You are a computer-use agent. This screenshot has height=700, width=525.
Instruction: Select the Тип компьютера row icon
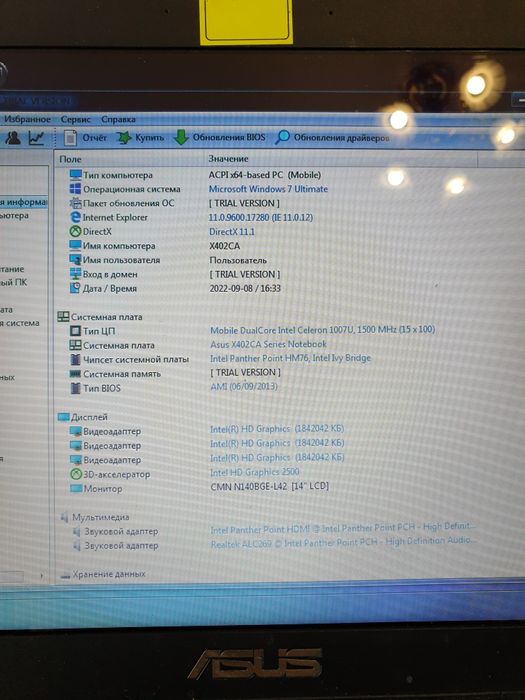75,175
